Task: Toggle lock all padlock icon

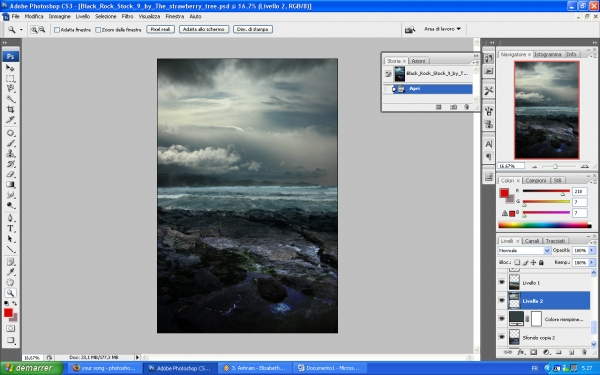Action: pyautogui.click(x=541, y=262)
